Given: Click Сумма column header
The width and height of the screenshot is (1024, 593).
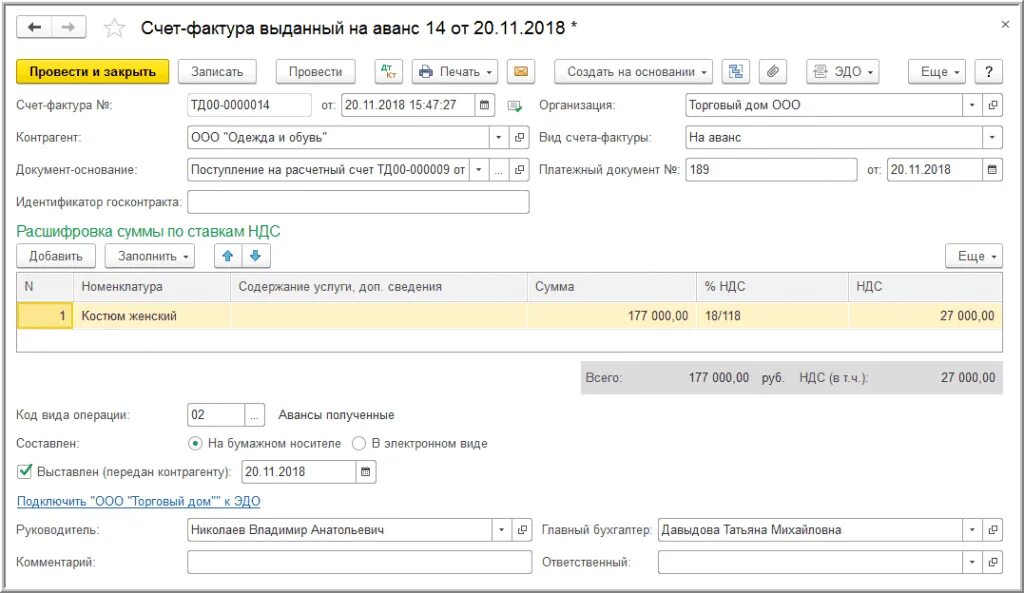Looking at the screenshot, I should pos(612,287).
